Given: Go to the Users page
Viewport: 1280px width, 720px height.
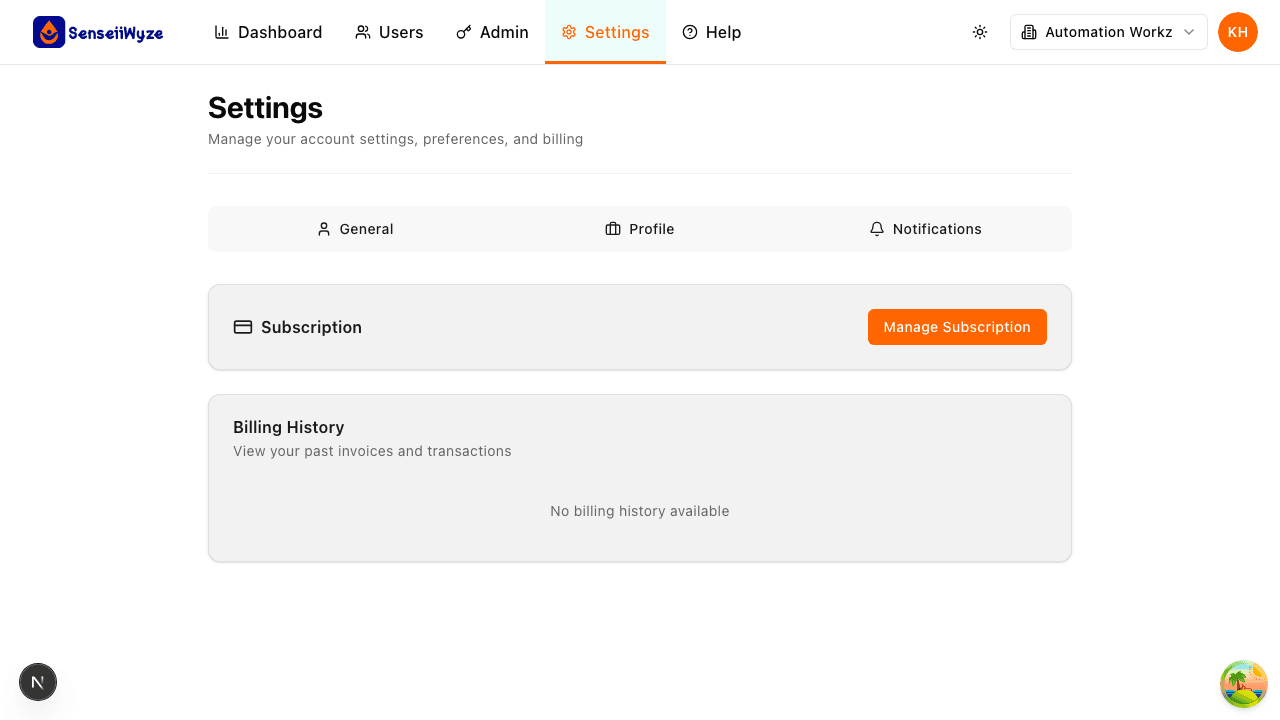Looking at the screenshot, I should click(x=389, y=32).
